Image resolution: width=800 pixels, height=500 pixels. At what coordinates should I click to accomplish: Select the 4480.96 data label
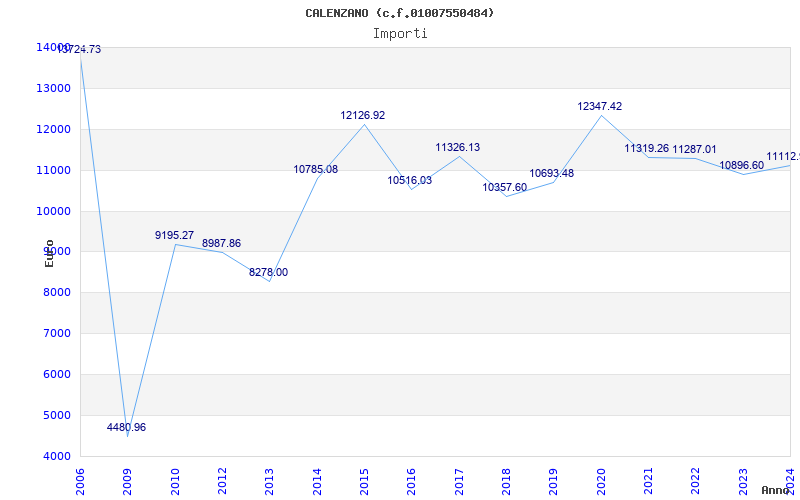point(127,427)
